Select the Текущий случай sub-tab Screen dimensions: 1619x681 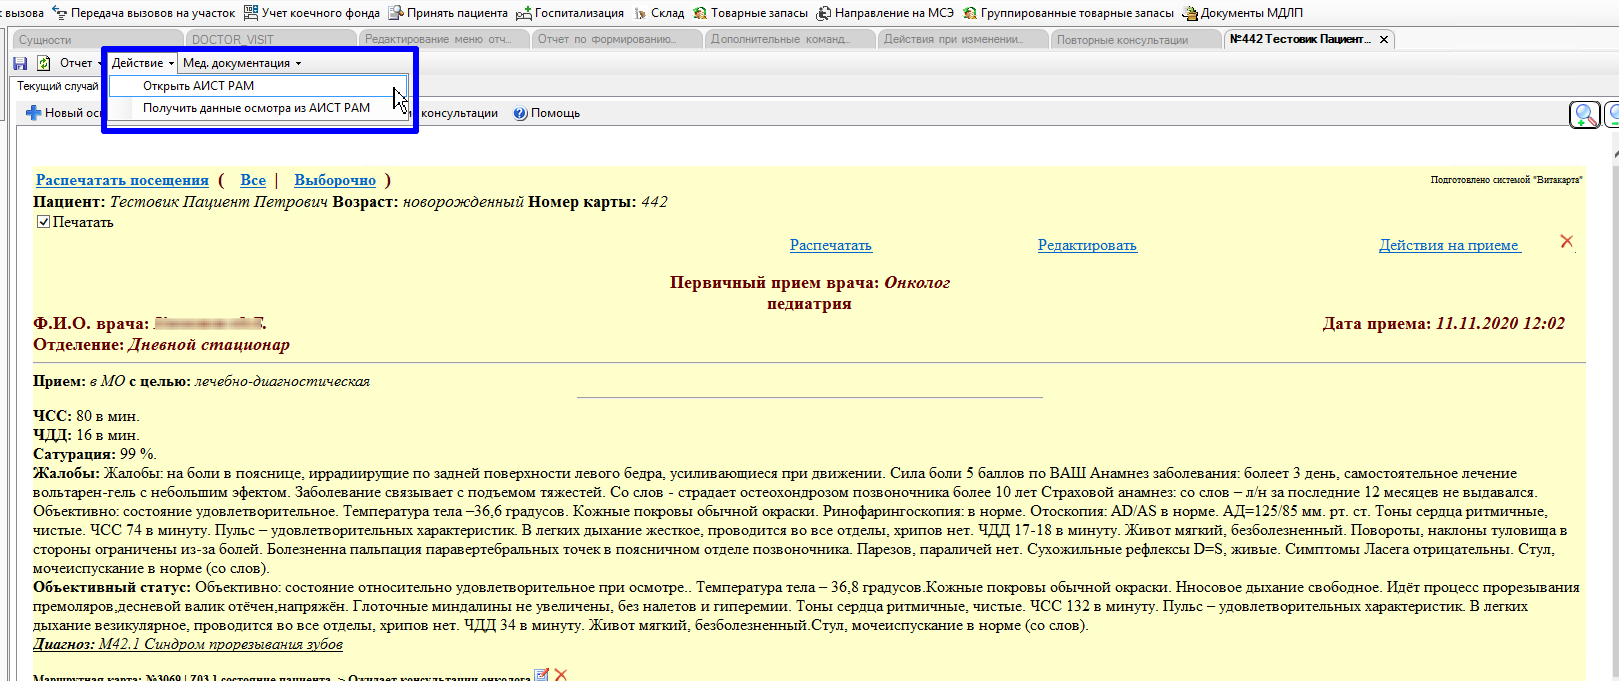tap(57, 87)
